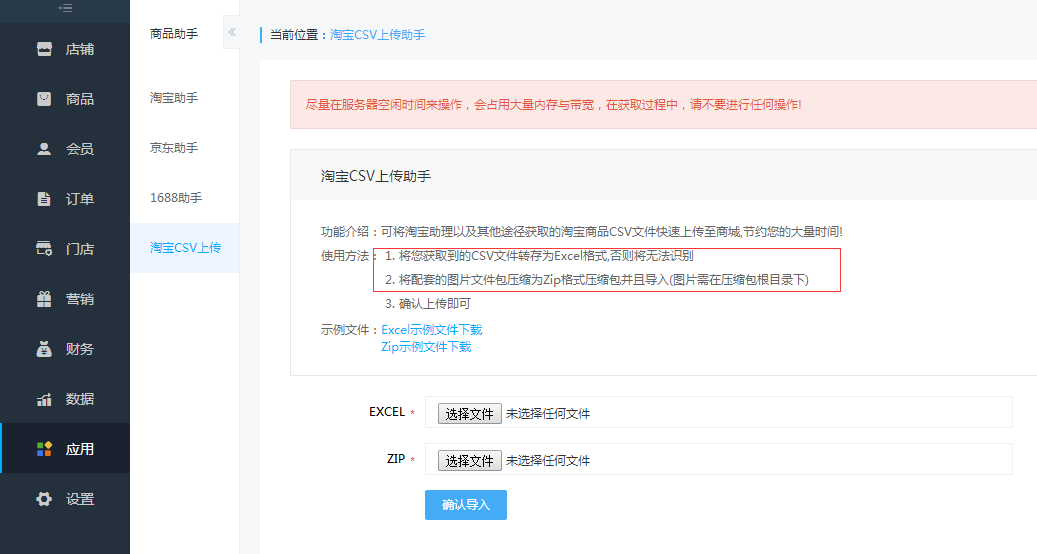The height and width of the screenshot is (554, 1037).
Task: Open 淘宝助手 in submenu
Action: pyautogui.click(x=173, y=98)
